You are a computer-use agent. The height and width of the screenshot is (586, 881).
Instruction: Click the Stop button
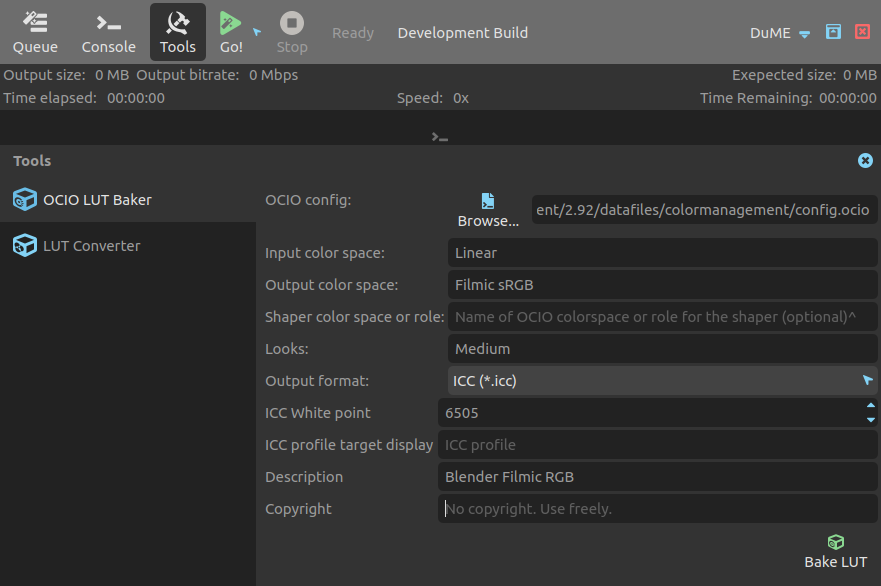pos(292,32)
